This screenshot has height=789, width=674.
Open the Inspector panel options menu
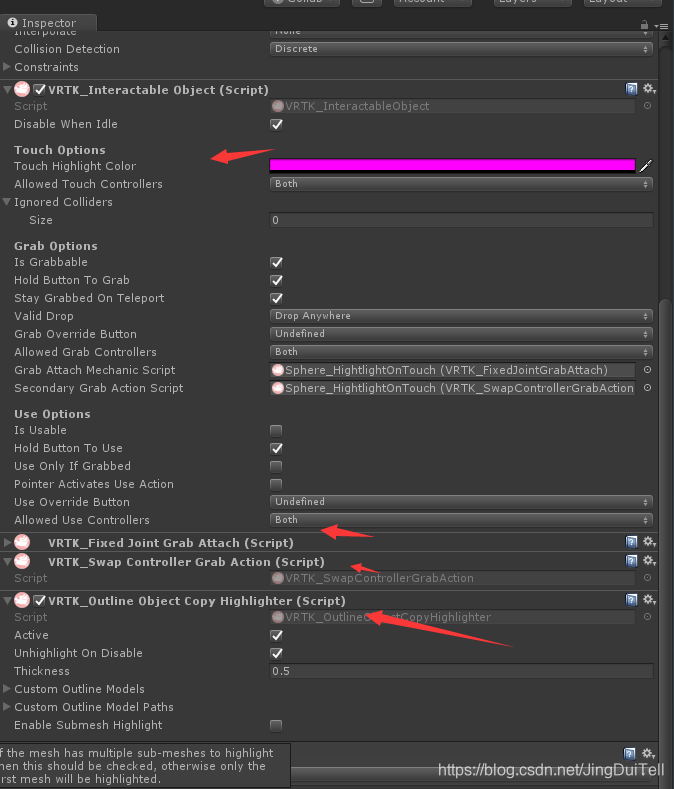661,26
